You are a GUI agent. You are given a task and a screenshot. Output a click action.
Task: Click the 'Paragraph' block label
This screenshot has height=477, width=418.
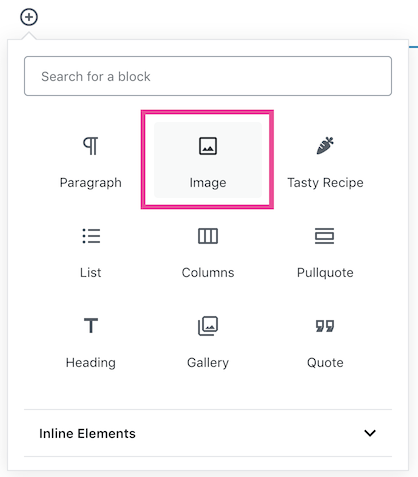pos(91,183)
